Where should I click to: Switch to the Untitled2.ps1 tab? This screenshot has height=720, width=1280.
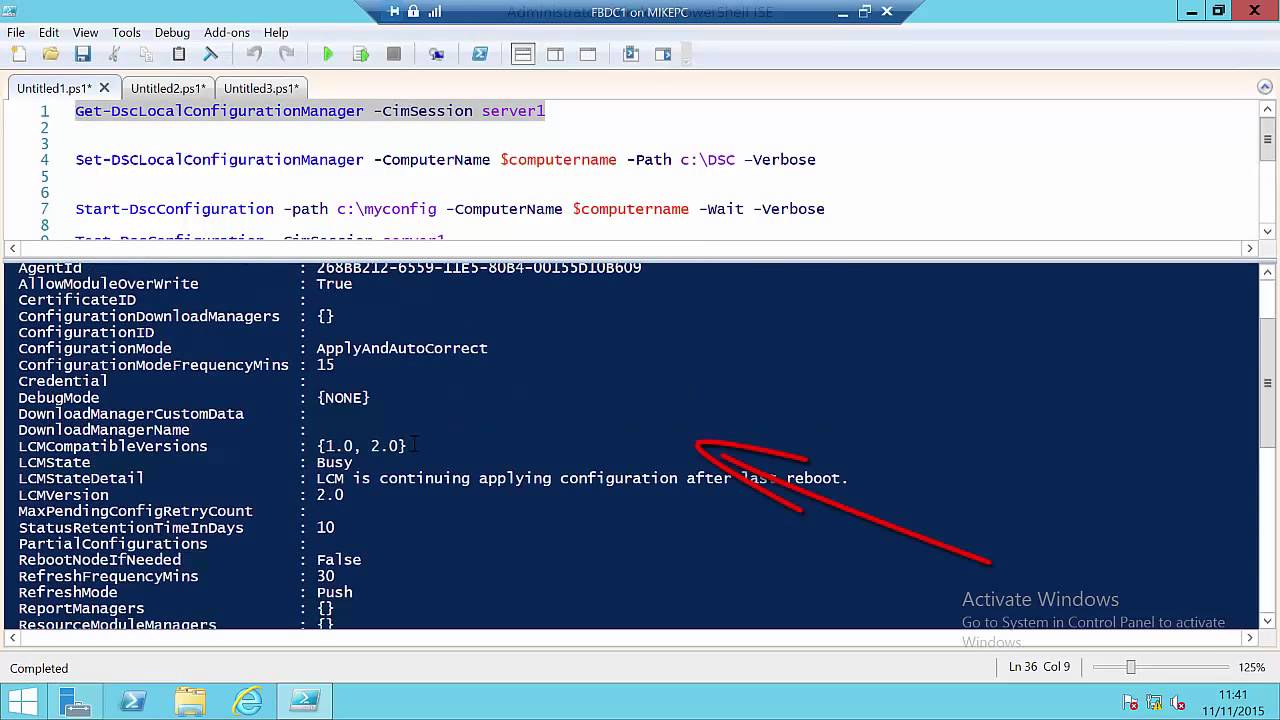(x=168, y=88)
